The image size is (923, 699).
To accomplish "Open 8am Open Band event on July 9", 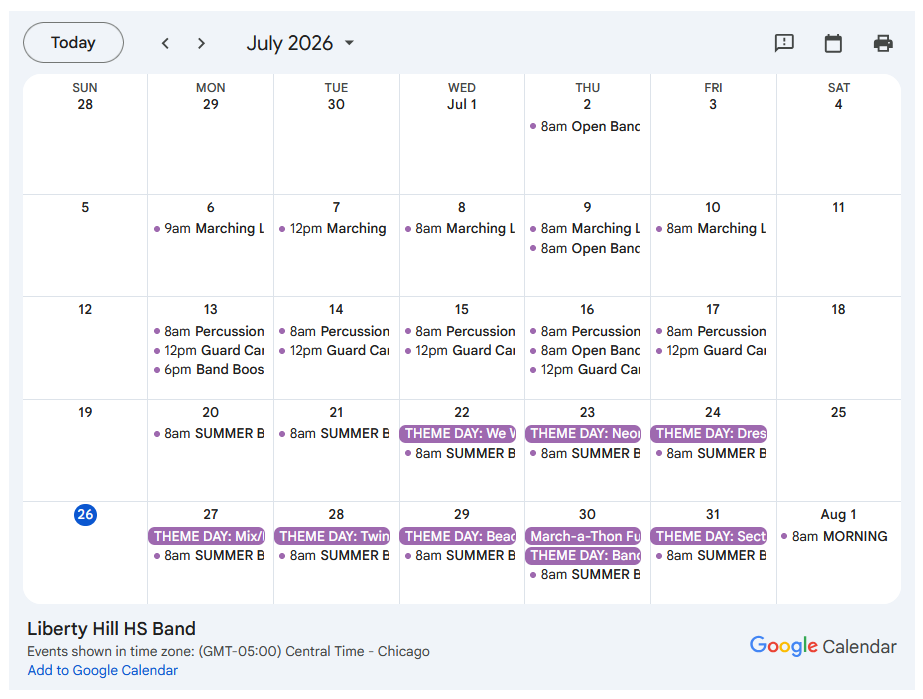I will click(585, 248).
